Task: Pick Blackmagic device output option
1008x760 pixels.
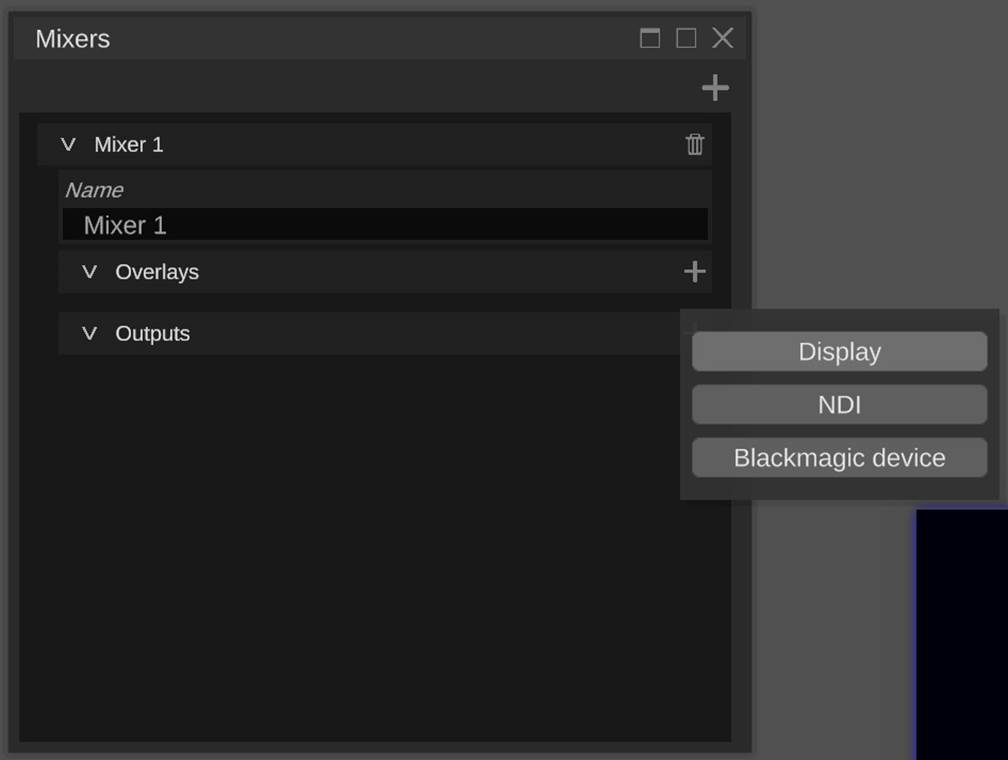Action: point(839,458)
